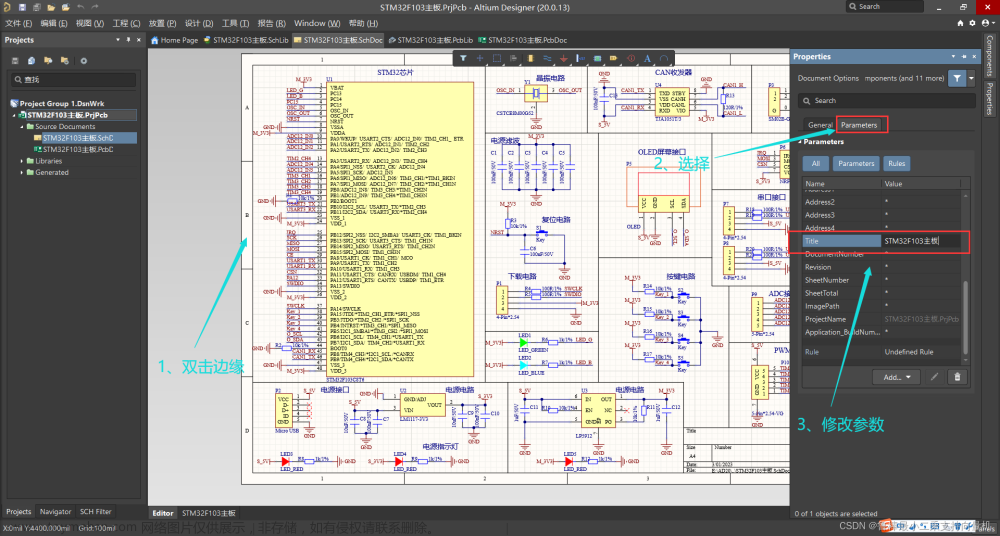Select the Net Label tool in active bar
This screenshot has height=536, width=1000.
click(580, 58)
